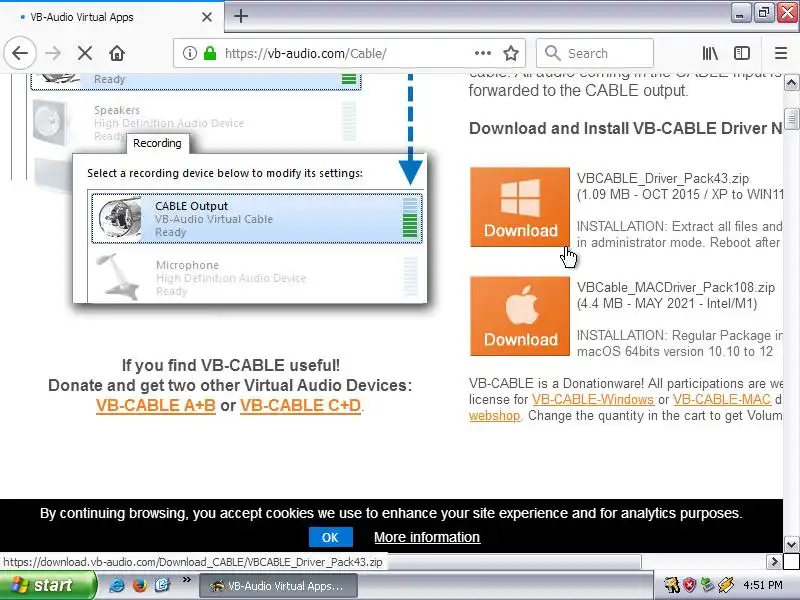Click the Recording tab in the illustration
800x600 pixels.
pos(157,143)
